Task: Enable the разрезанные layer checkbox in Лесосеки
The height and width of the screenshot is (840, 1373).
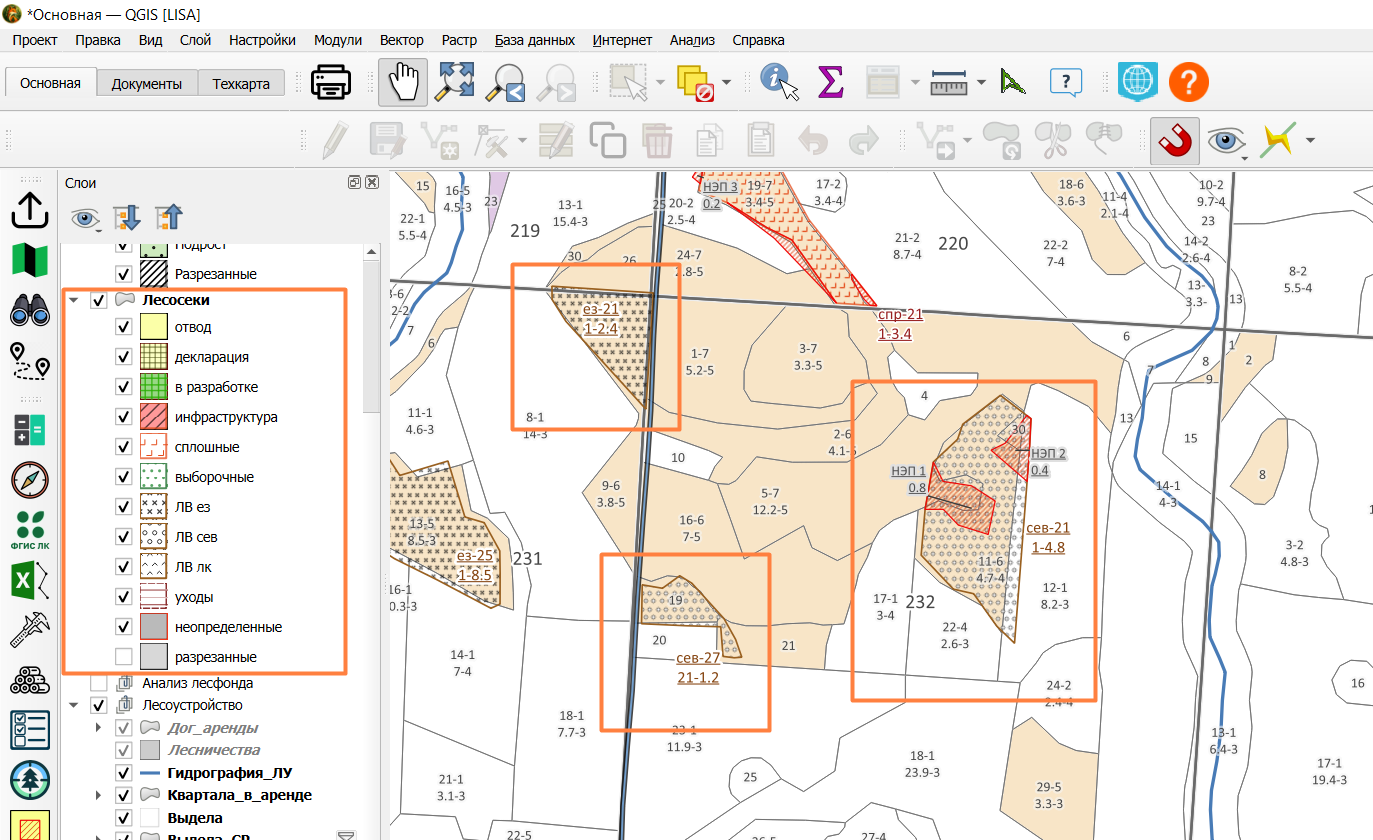Action: 124,657
